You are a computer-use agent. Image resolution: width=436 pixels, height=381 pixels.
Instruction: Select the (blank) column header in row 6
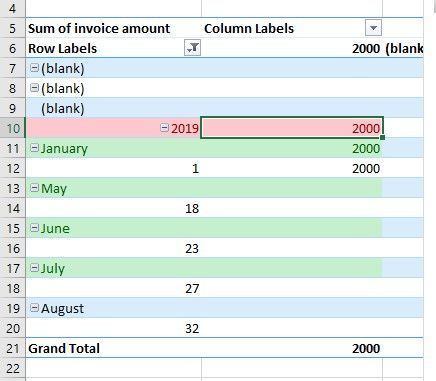404,49
